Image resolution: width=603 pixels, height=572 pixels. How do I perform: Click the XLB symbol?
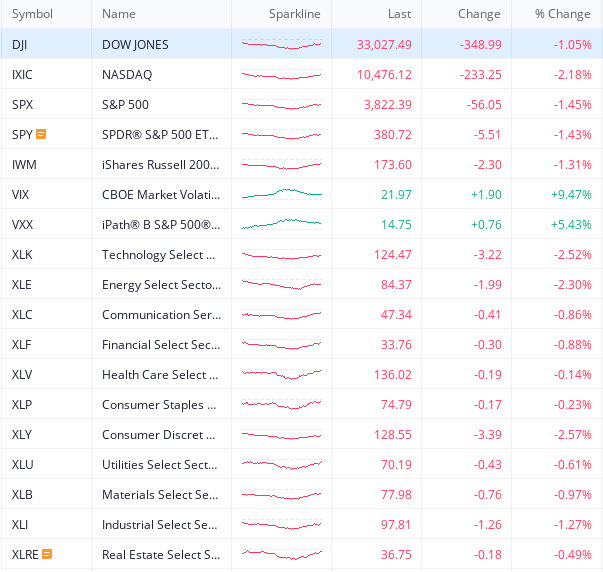point(22,494)
